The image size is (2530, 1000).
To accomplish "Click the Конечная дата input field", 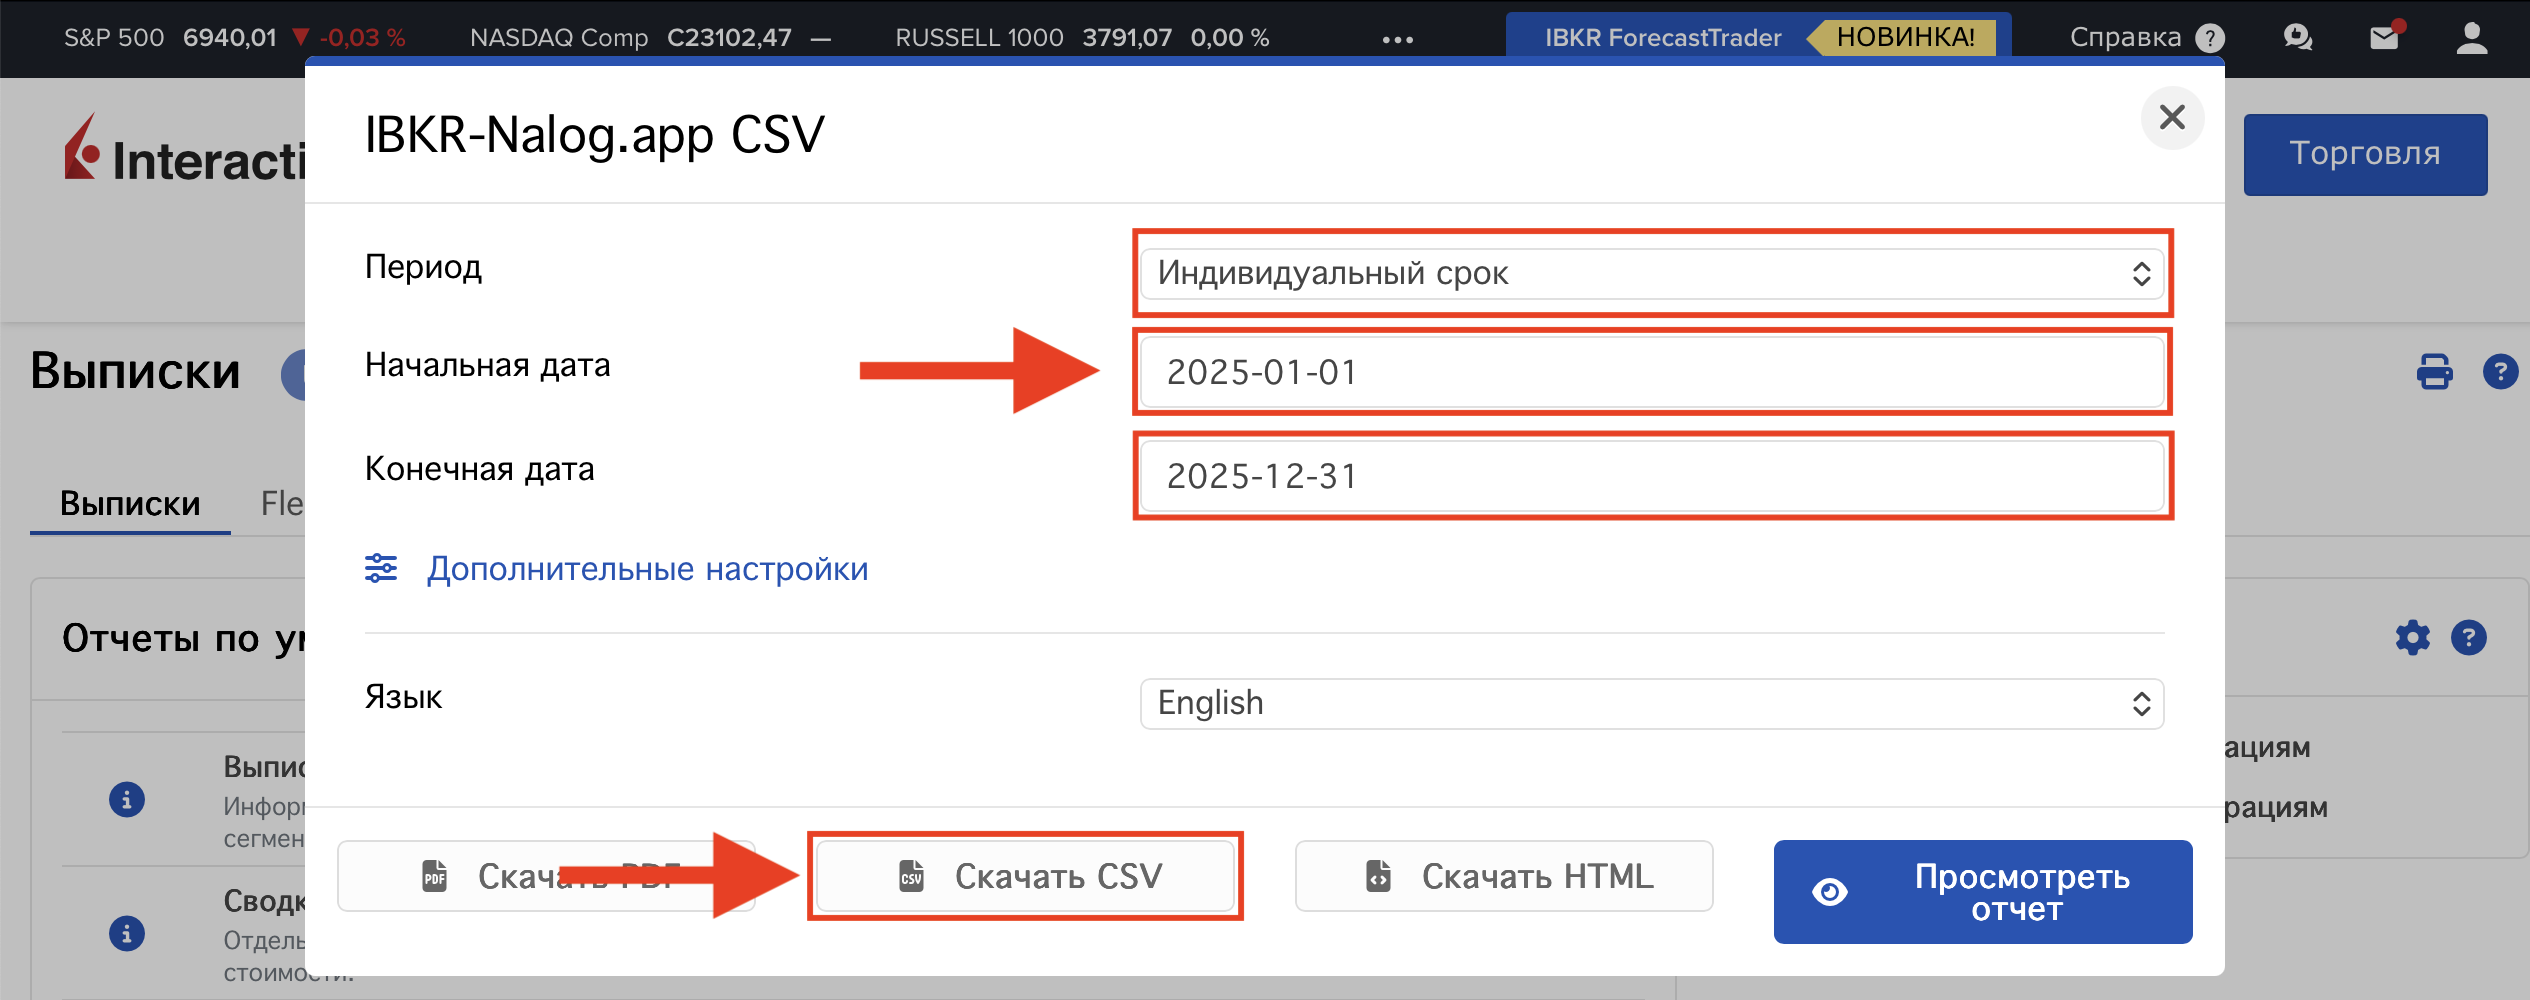I will (x=1652, y=476).
